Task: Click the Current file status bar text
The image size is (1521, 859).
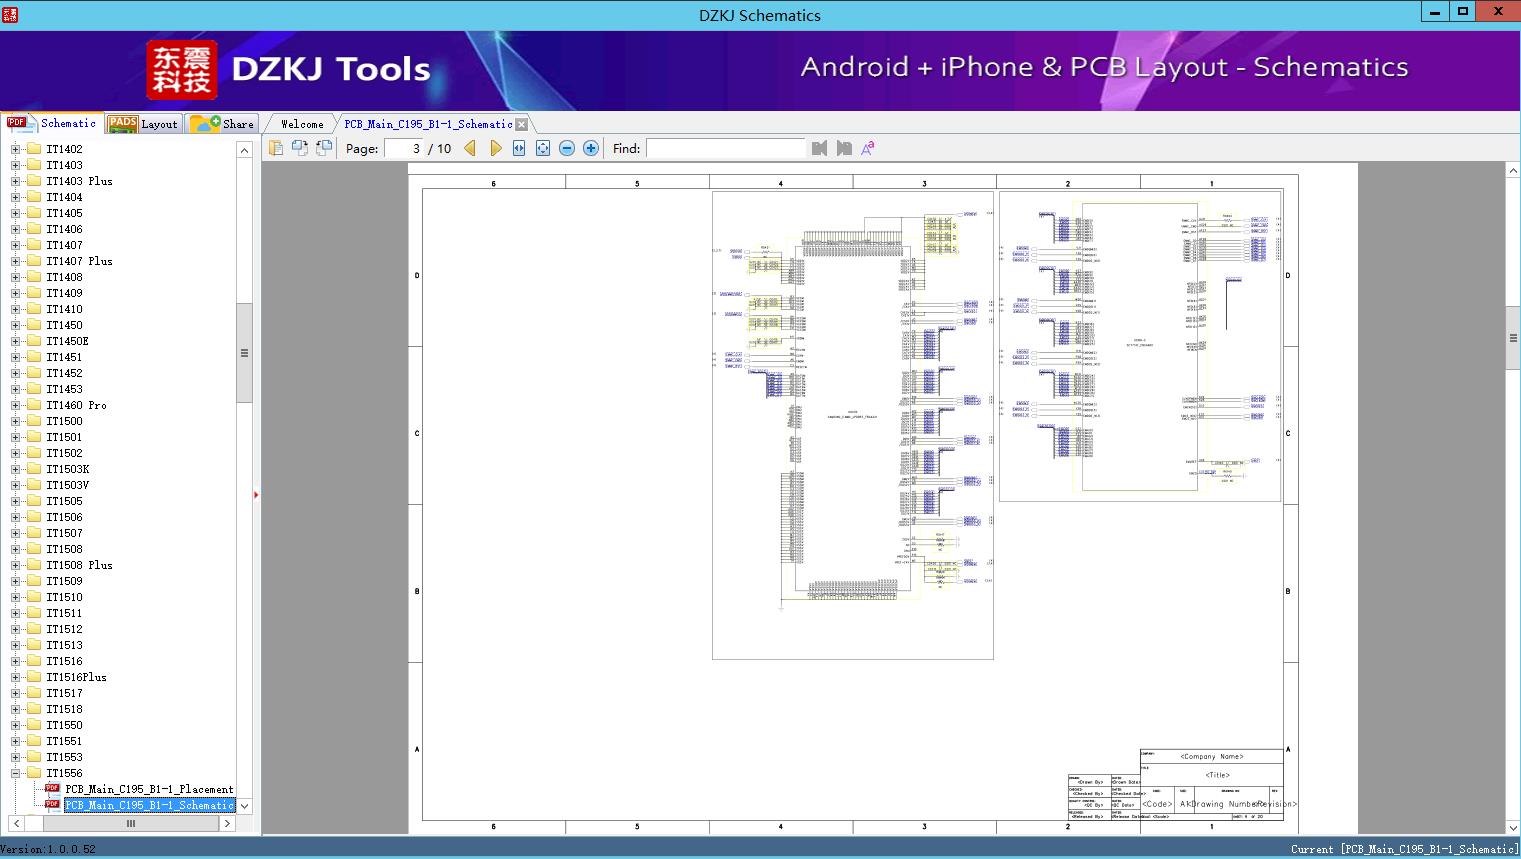Action: (x=1404, y=849)
